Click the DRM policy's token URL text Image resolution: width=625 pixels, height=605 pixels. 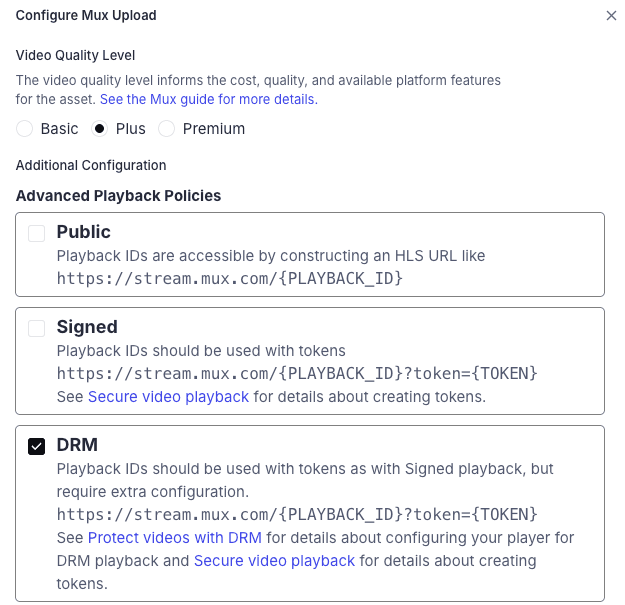[297, 515]
